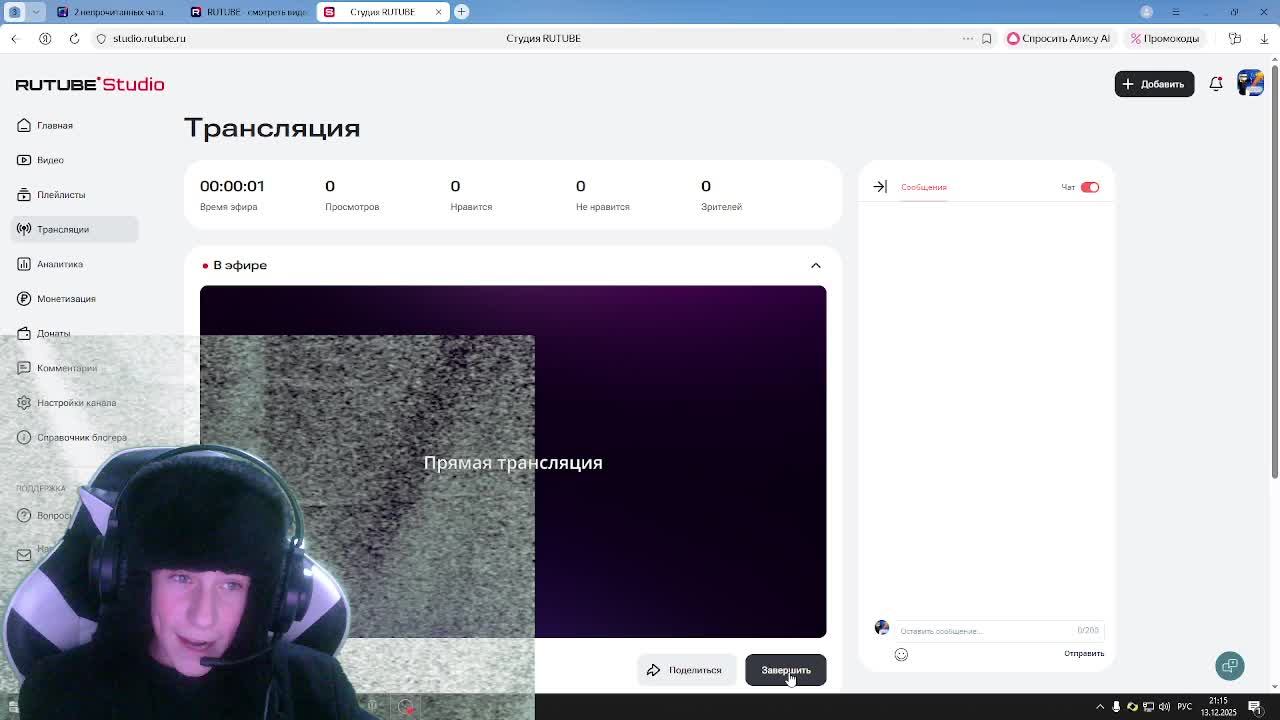Open Плейлисты in the sidebar
The height and width of the screenshot is (720, 1280).
(x=51, y=195)
